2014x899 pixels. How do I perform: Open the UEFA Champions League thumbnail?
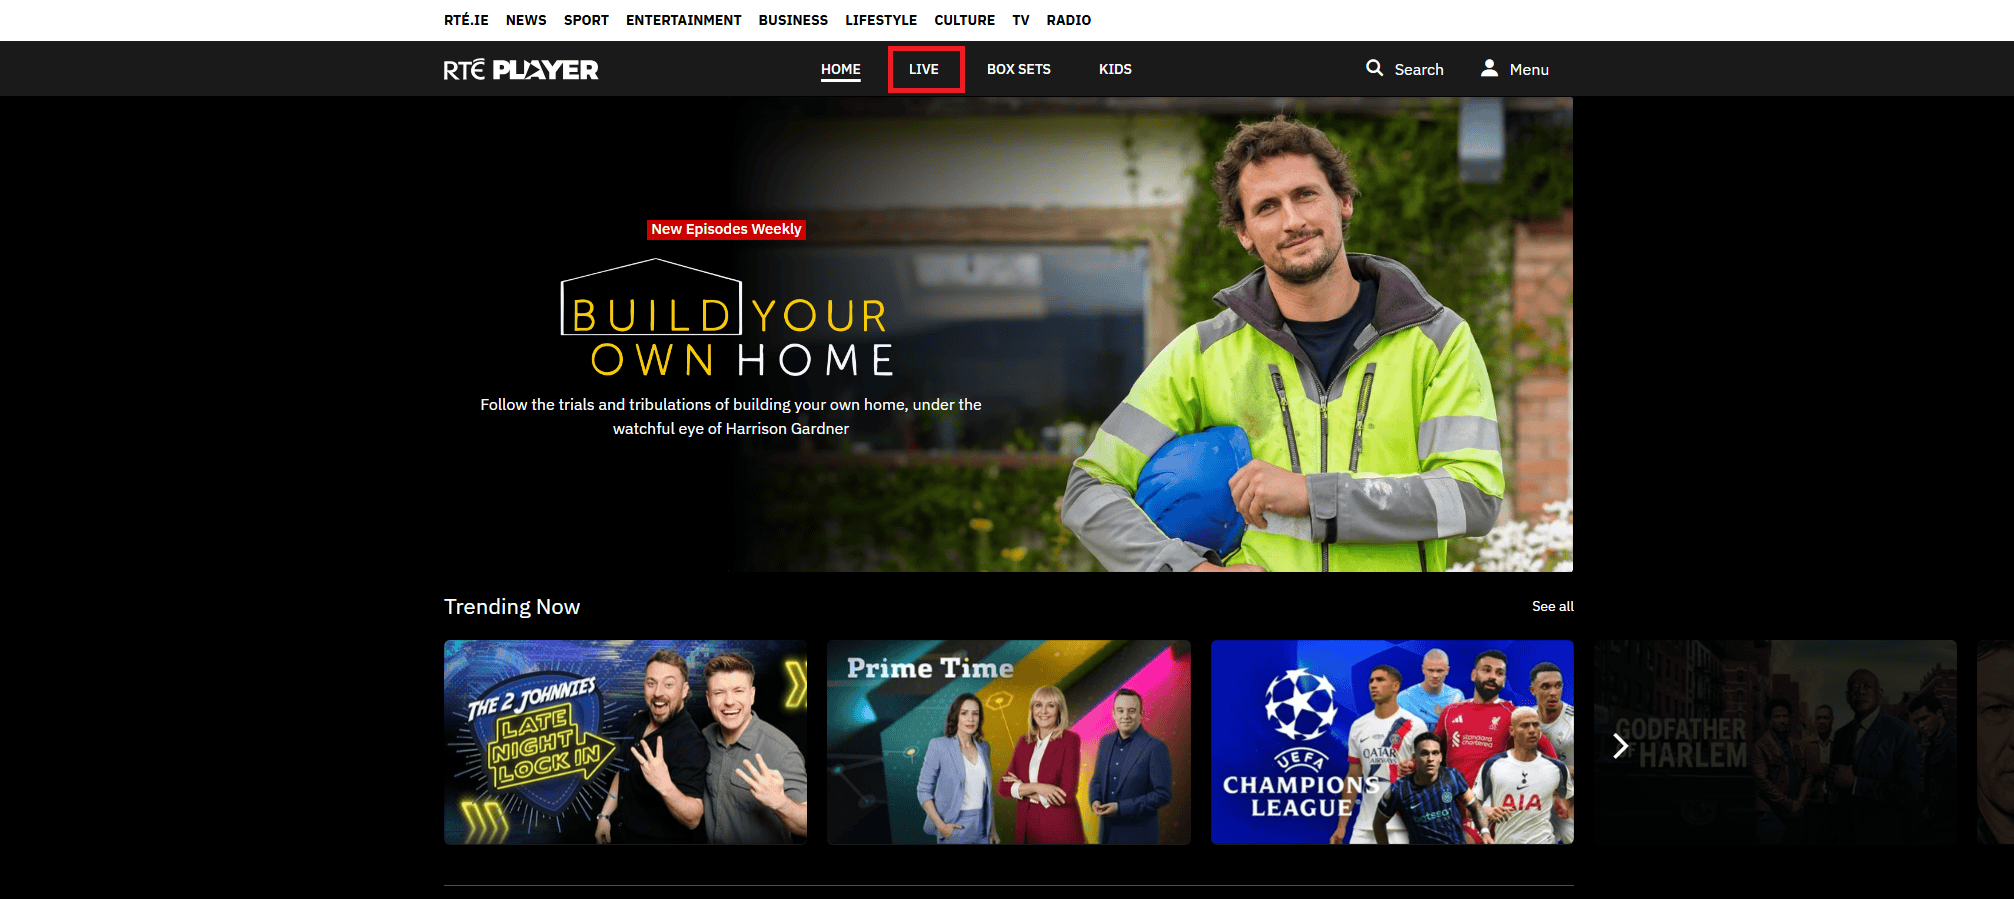pos(1392,742)
